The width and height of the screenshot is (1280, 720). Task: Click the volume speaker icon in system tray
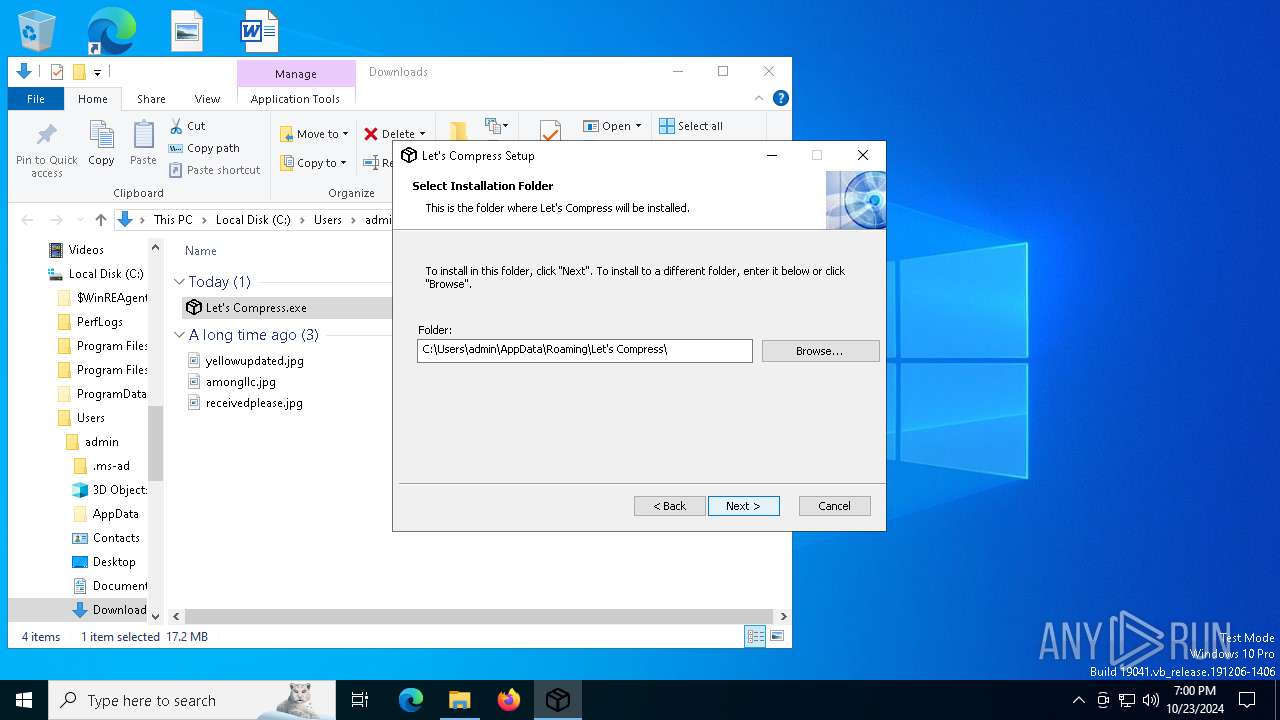[1151, 700]
